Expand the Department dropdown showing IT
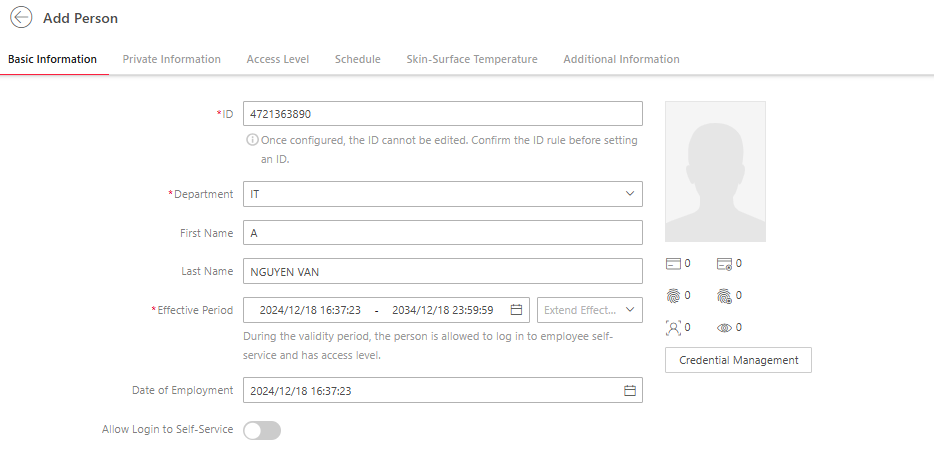This screenshot has width=934, height=475. (x=443, y=194)
